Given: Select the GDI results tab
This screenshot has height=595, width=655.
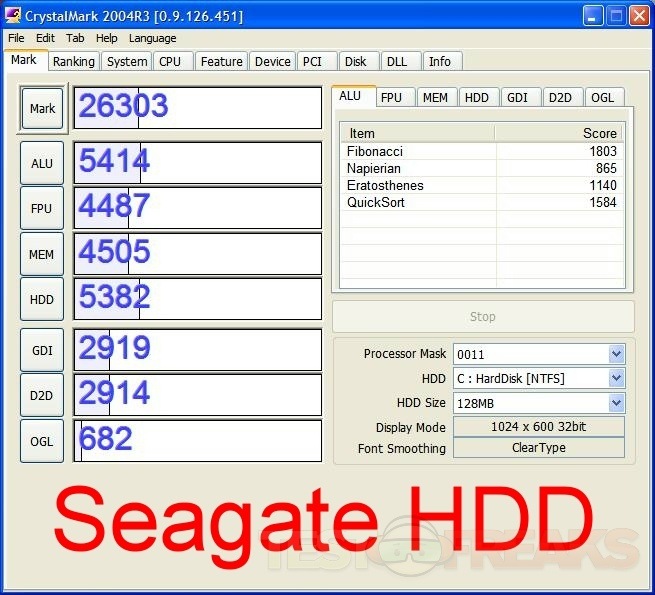Looking at the screenshot, I should tap(517, 97).
